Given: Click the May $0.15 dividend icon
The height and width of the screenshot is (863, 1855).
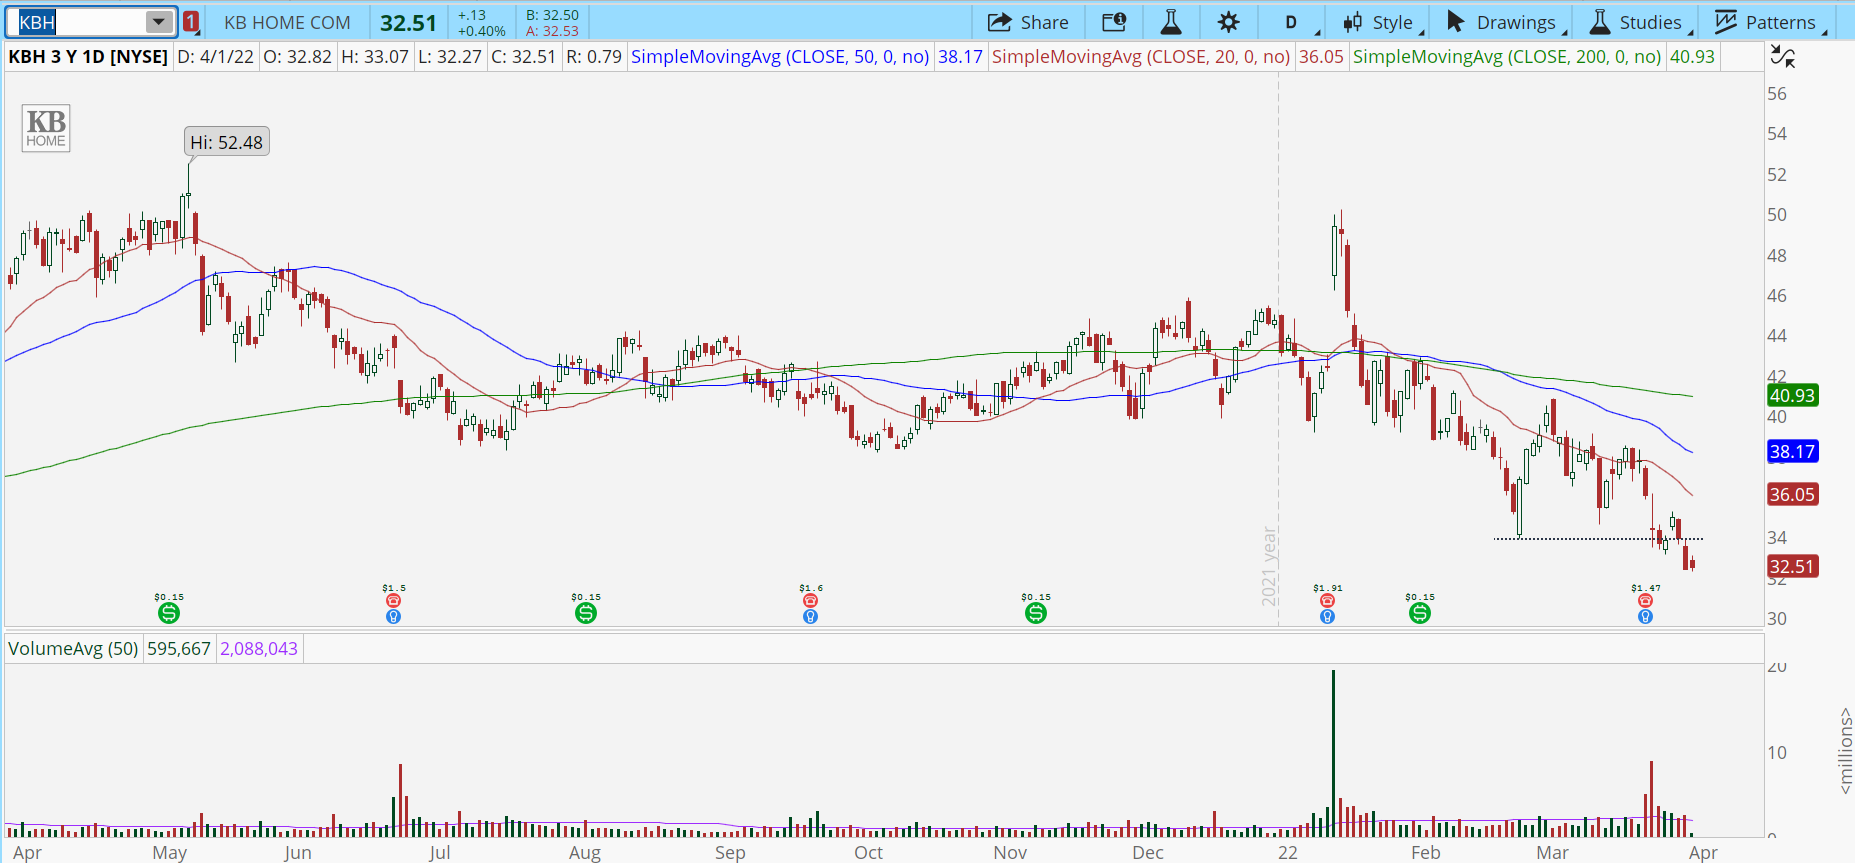Looking at the screenshot, I should tap(169, 613).
